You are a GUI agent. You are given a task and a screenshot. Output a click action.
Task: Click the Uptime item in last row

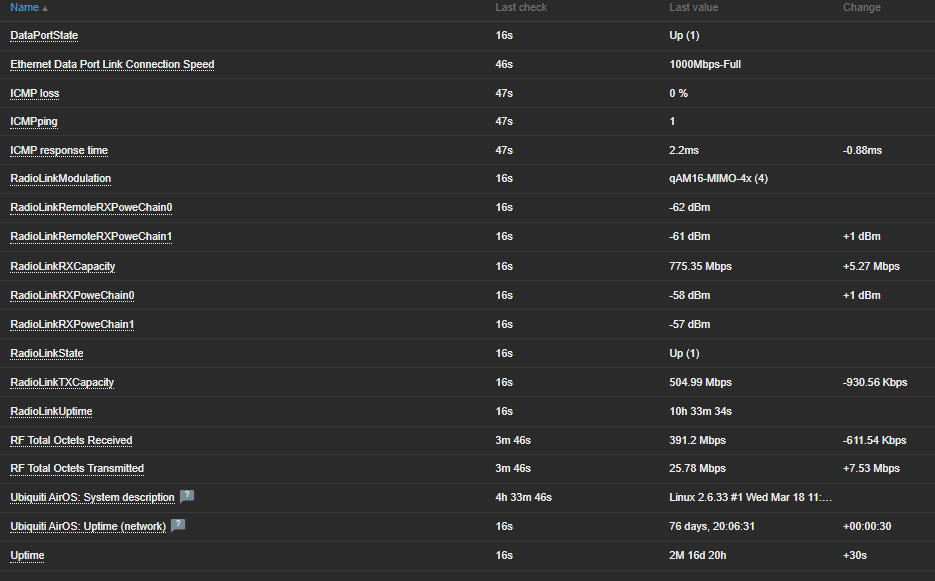click(27, 555)
